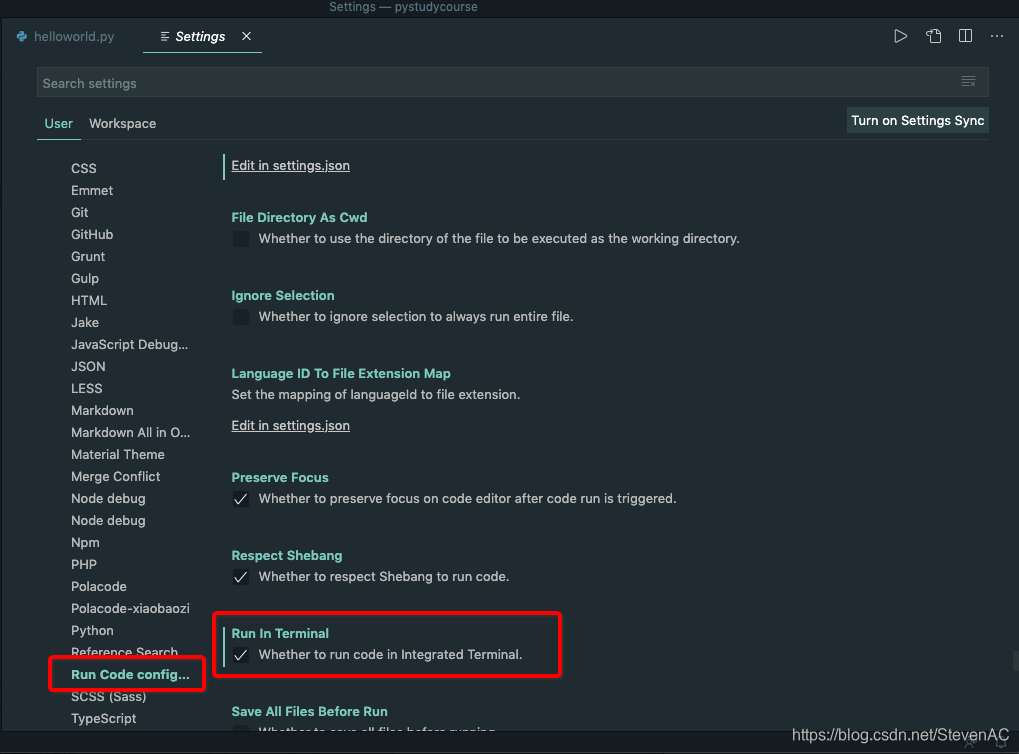Select JavaScript Debug... category
Viewport: 1019px width, 754px height.
pyautogui.click(x=129, y=344)
